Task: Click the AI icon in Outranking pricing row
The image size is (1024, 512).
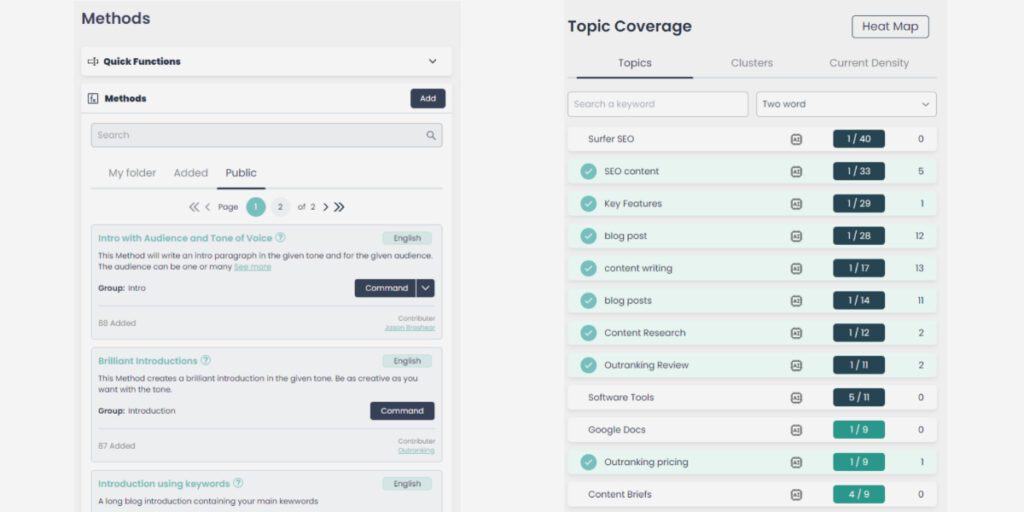Action: coord(796,462)
